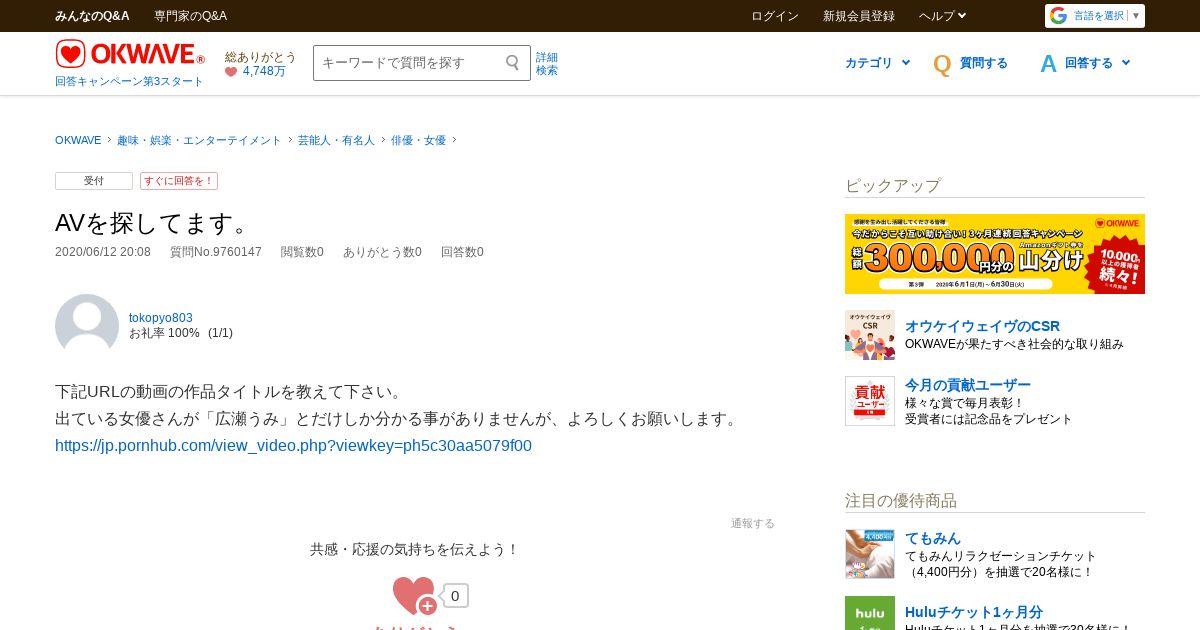The height and width of the screenshot is (630, 1200).
Task: Open the pornhub video URL link
Action: (x=293, y=446)
